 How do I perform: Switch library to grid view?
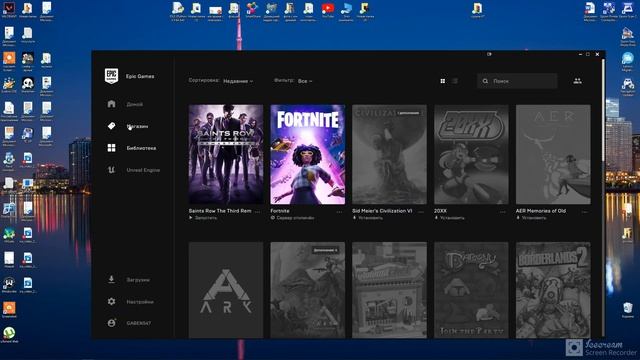click(442, 81)
